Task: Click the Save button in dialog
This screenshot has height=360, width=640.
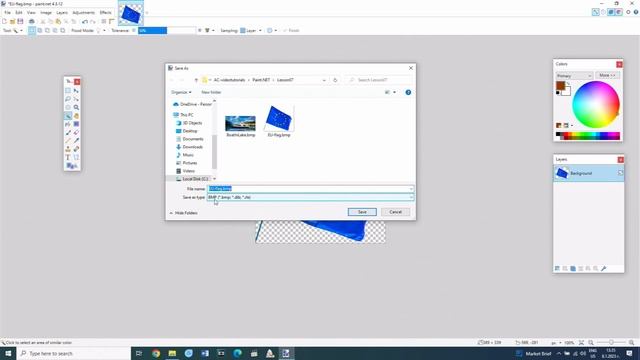Action: click(362, 212)
